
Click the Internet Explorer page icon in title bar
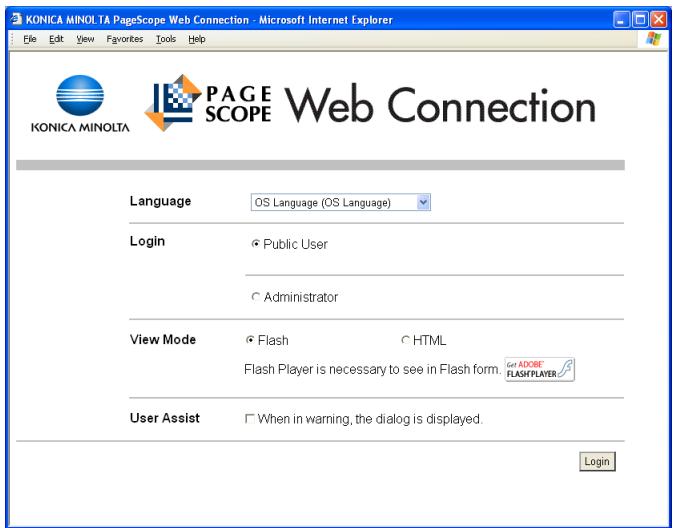pos(16,19)
